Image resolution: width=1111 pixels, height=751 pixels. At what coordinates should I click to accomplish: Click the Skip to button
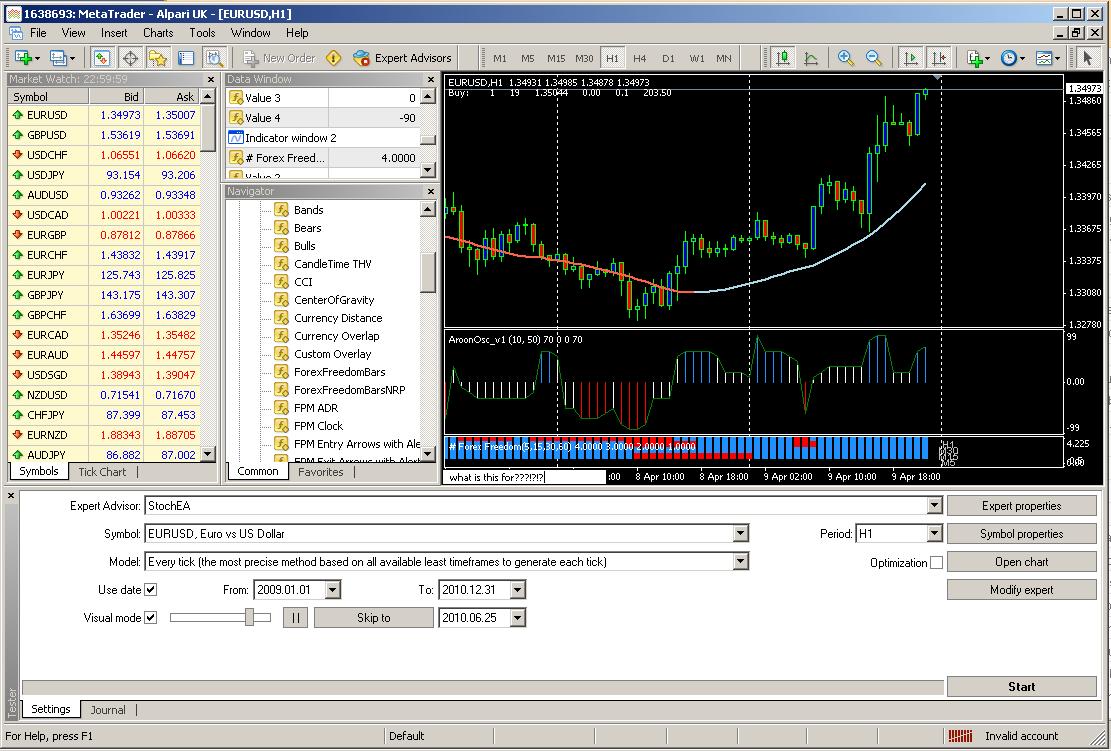(x=373, y=618)
